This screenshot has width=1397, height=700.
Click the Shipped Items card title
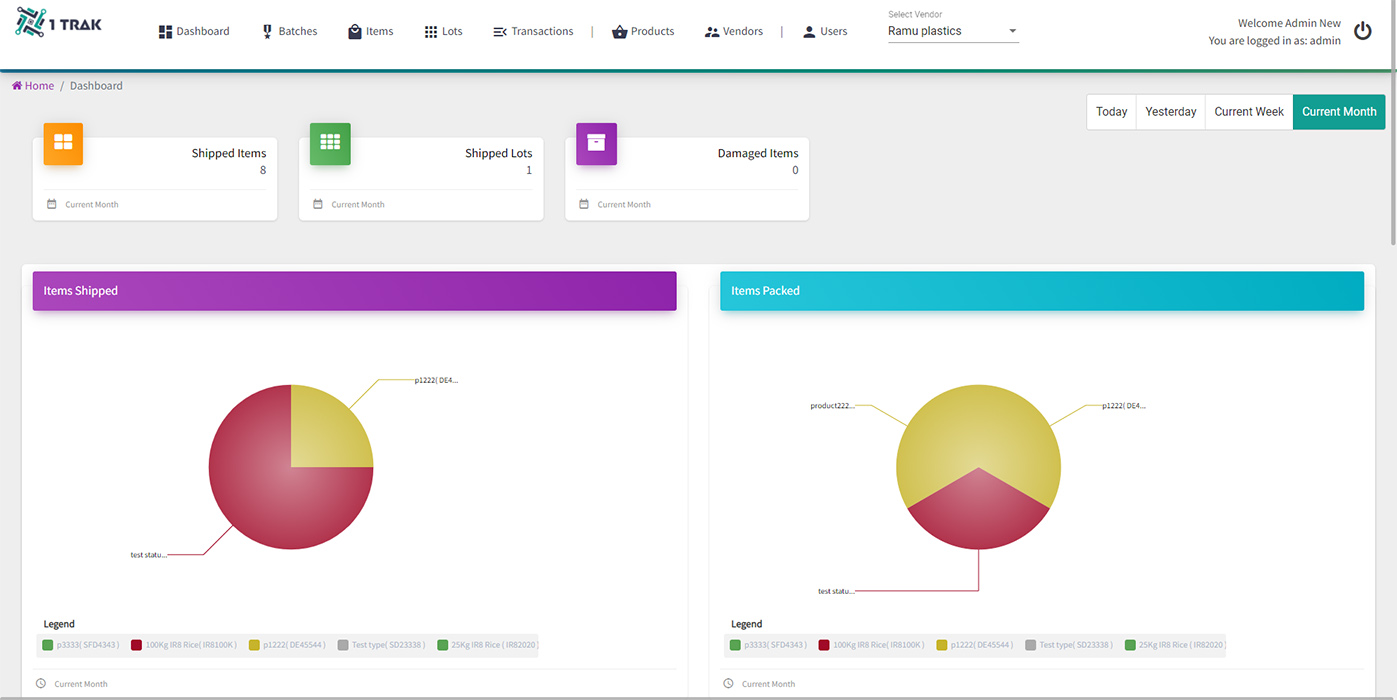pyautogui.click(x=229, y=153)
